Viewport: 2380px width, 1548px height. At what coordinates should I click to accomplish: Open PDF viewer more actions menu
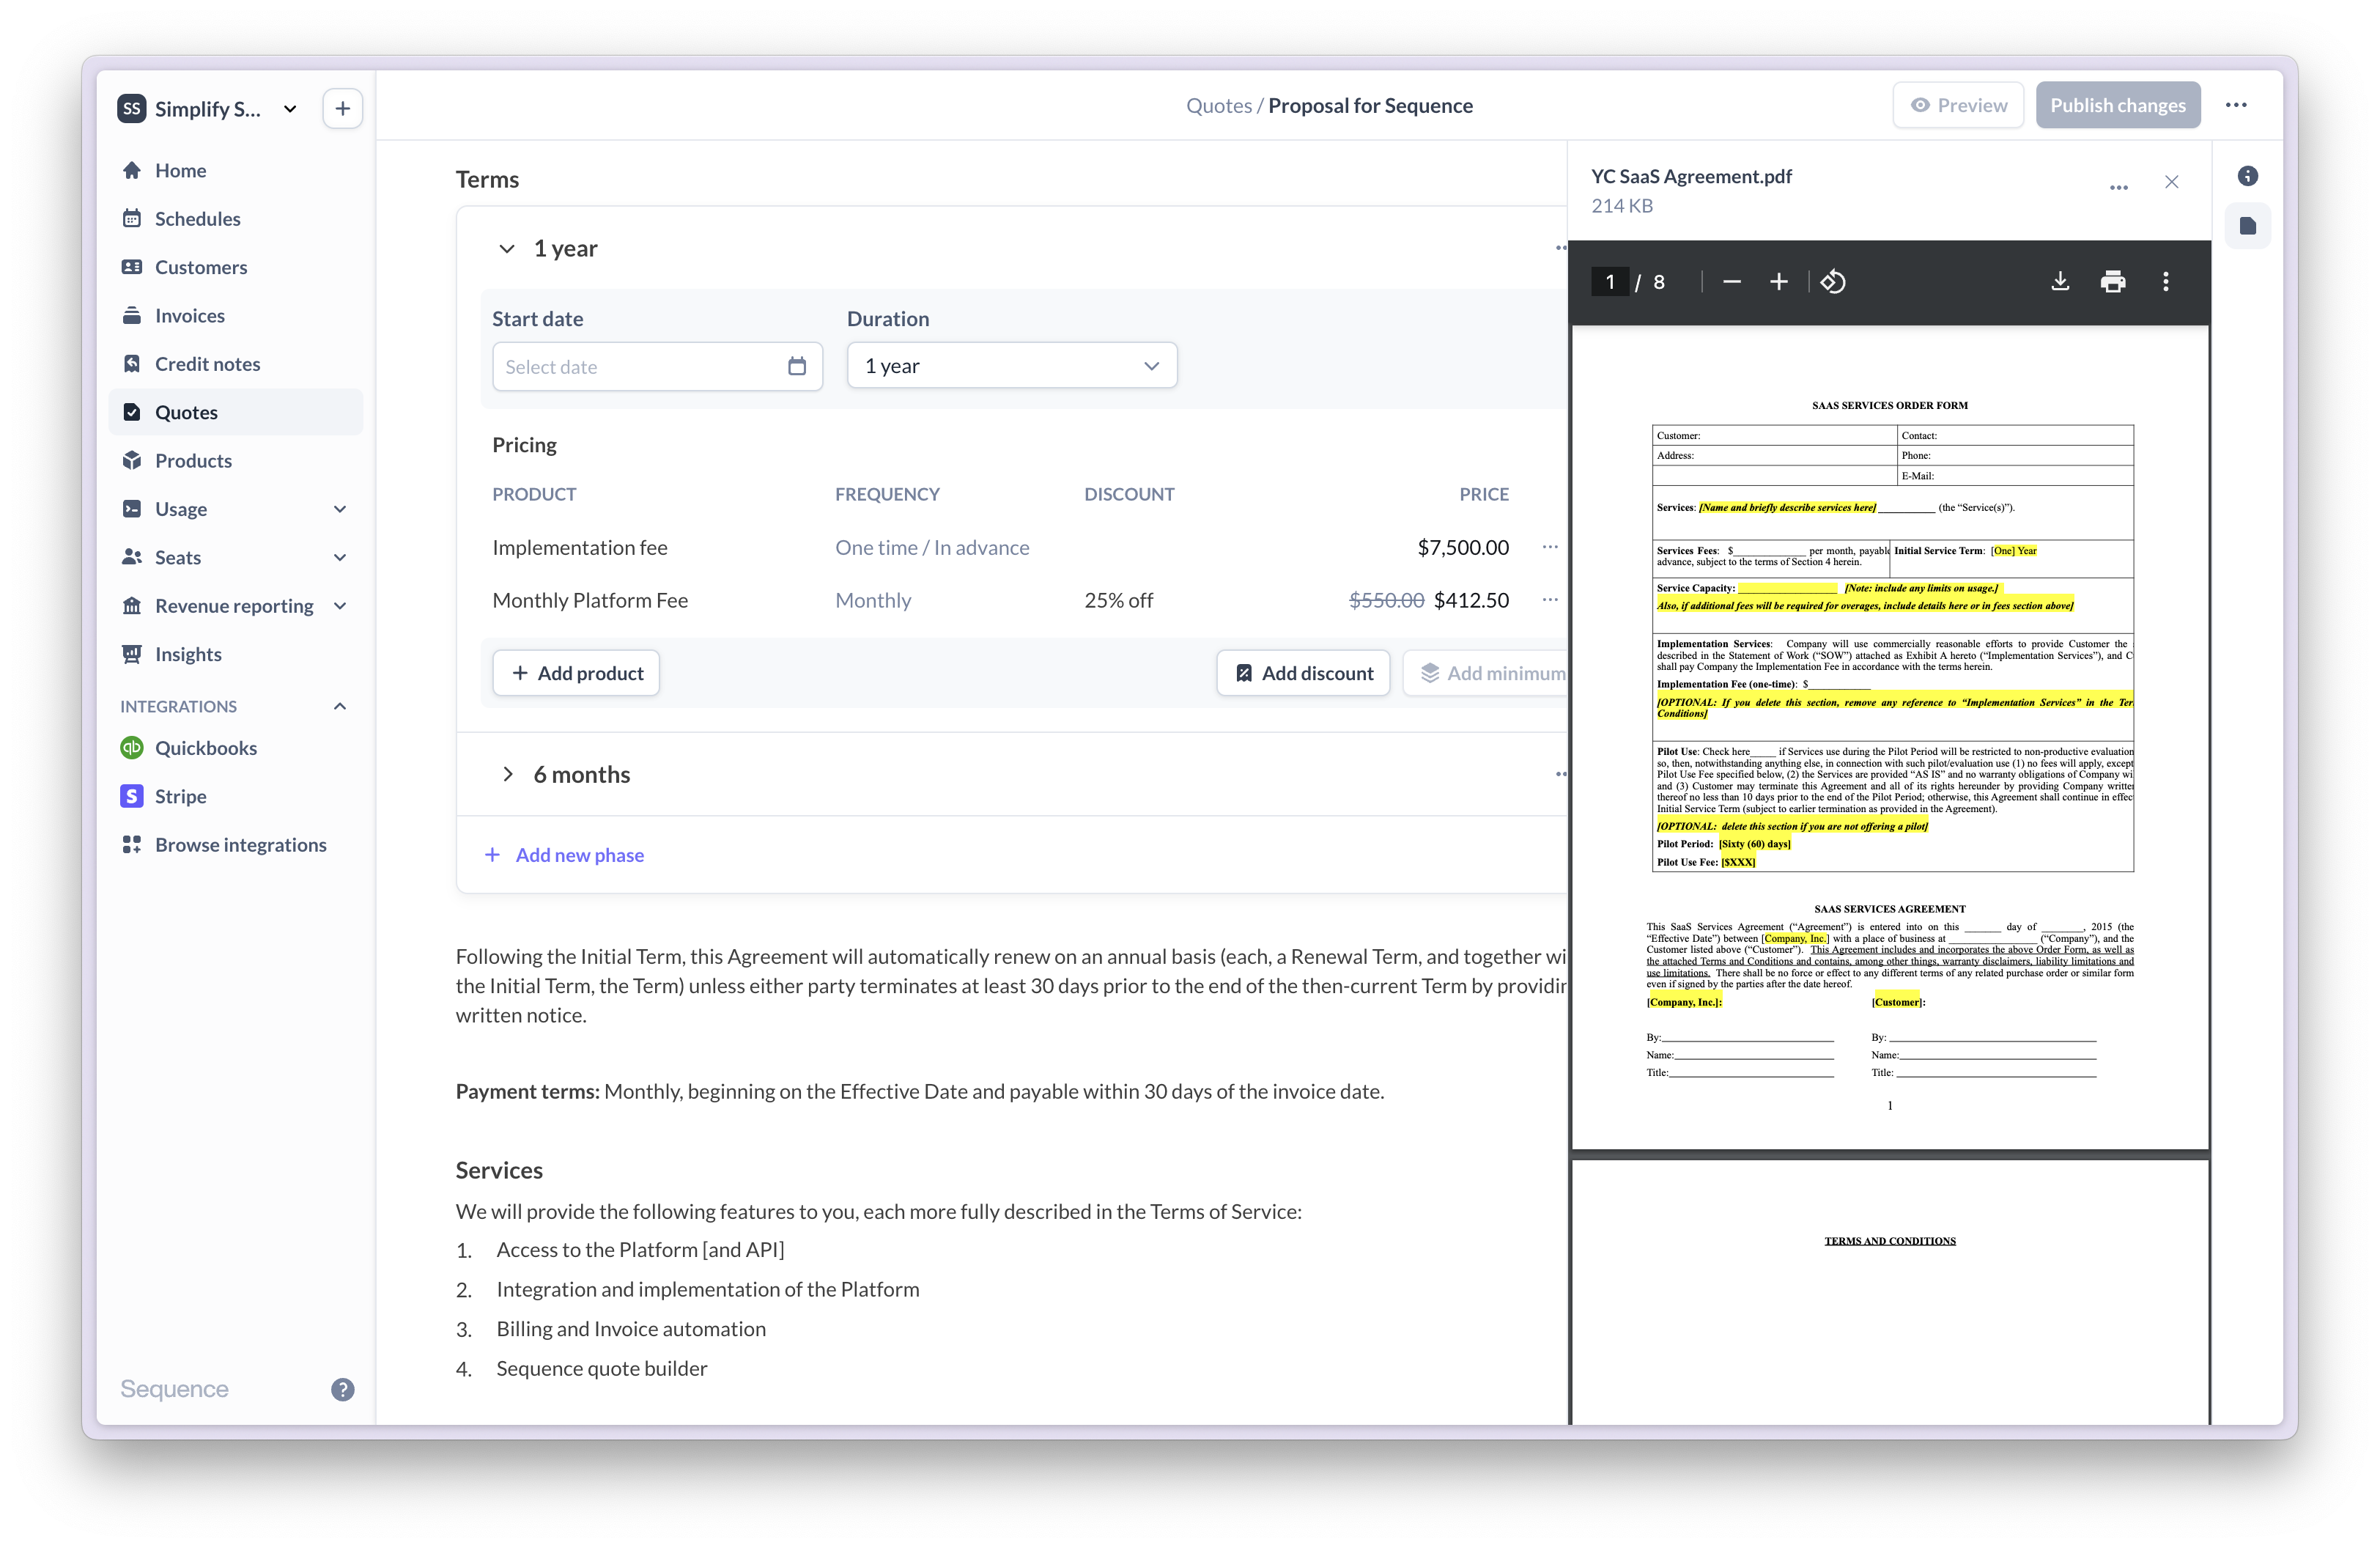(x=2166, y=282)
